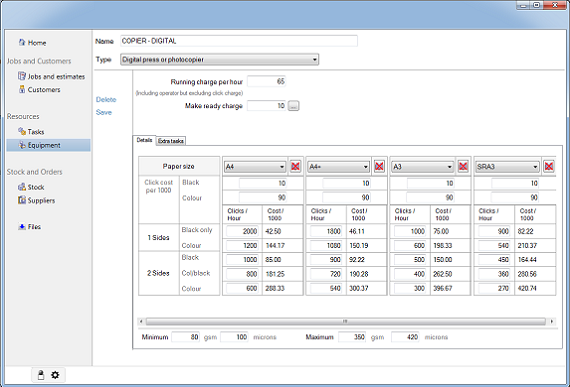
Task: Go to Home in sidebar
Action: tap(37, 43)
